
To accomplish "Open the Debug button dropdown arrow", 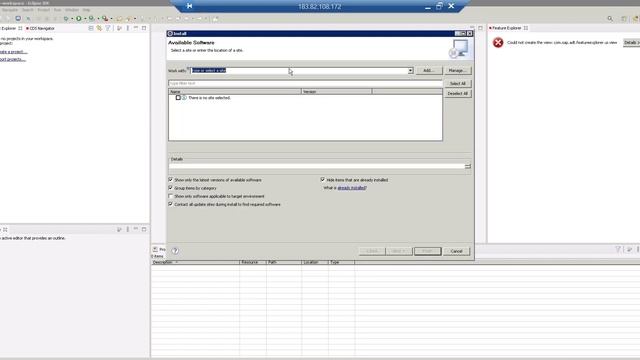I will point(72,19).
